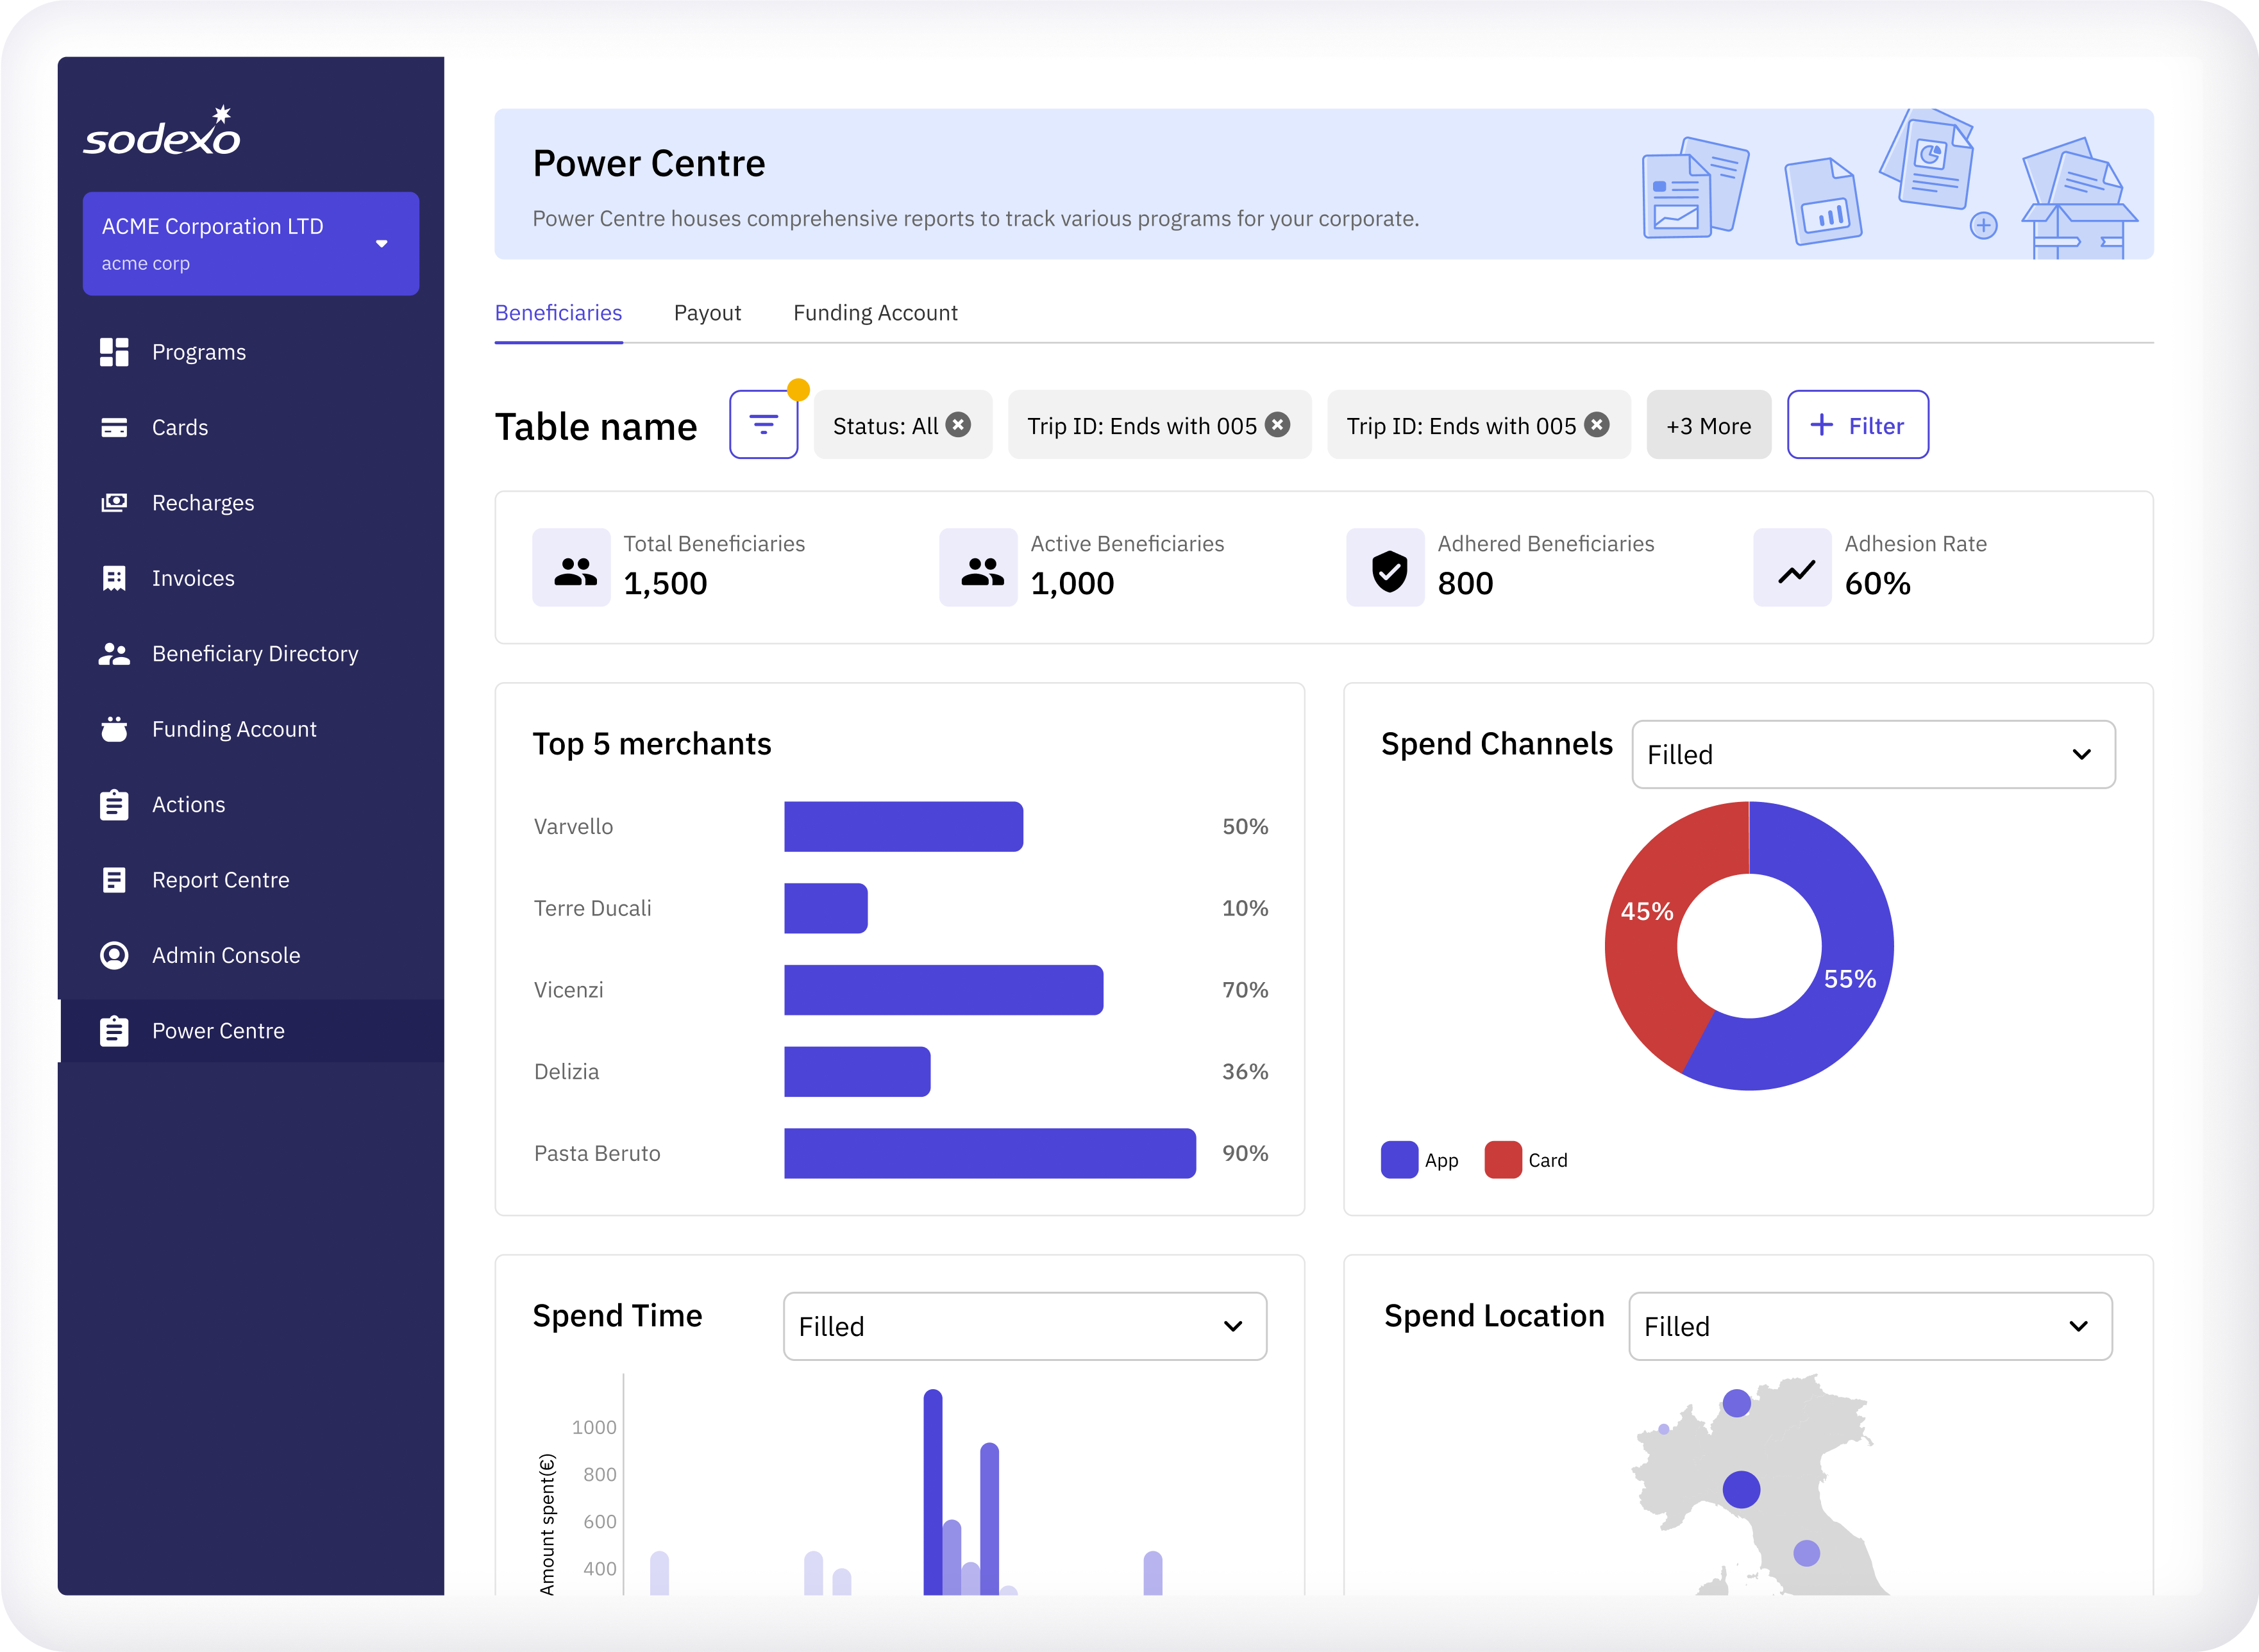Click the Programs dashboard icon in sidebar
The height and width of the screenshot is (1652, 2259).
[114, 352]
